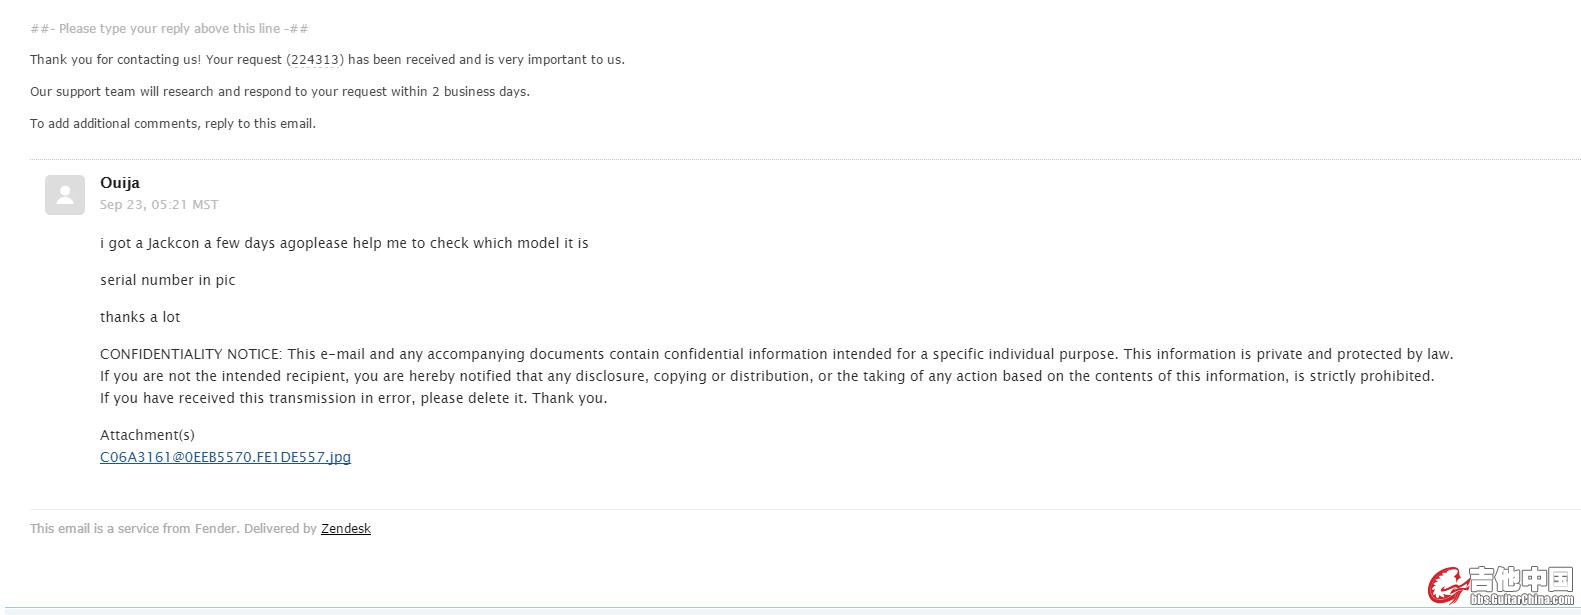The width and height of the screenshot is (1581, 615).
Task: Open the Zendesk link in footer
Action: tap(346, 529)
